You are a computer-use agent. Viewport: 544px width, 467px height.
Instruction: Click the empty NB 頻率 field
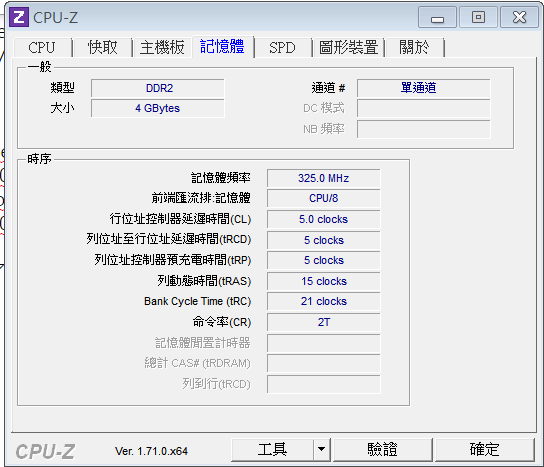click(x=424, y=129)
